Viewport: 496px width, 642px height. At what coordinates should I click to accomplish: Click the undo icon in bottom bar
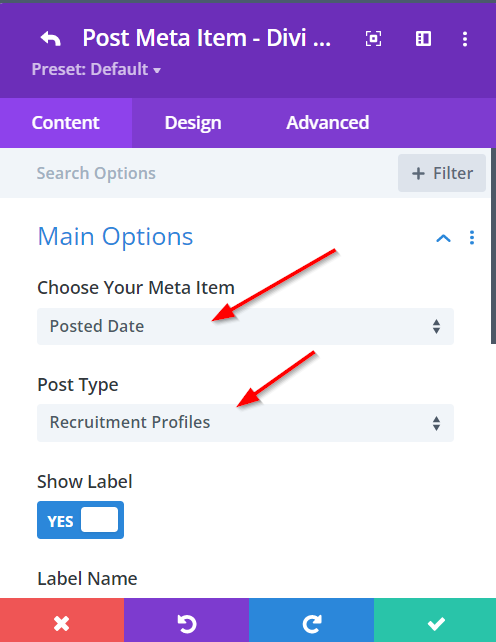pos(186,620)
